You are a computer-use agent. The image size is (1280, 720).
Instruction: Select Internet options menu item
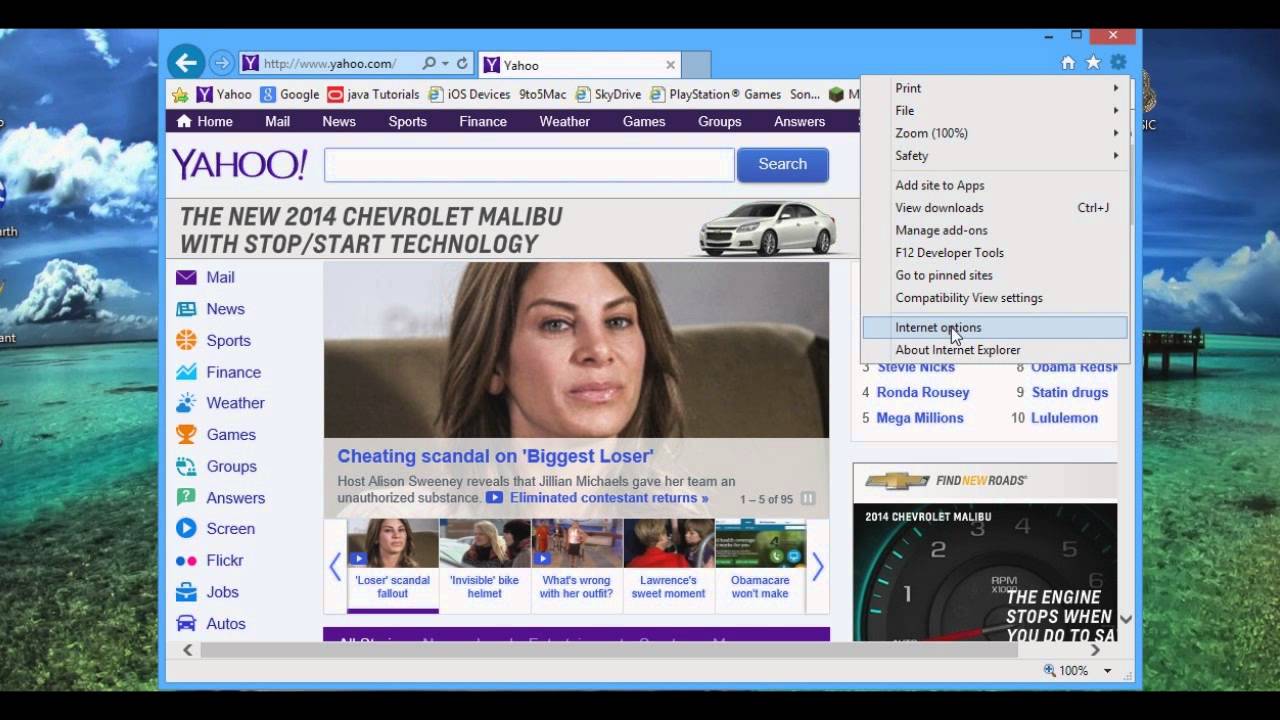pyautogui.click(x=995, y=327)
